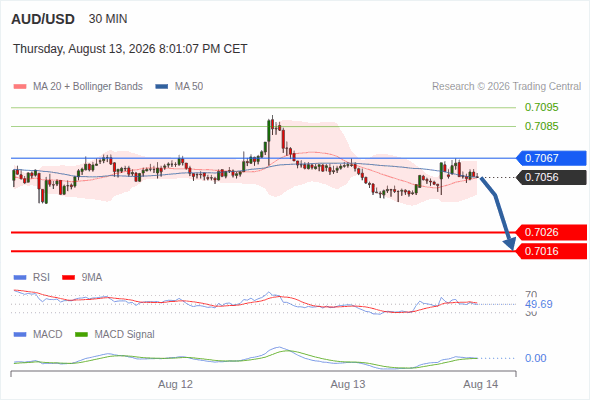Click the 30 MIN timeframe label
Viewport: 590px width, 400px height.
point(108,19)
